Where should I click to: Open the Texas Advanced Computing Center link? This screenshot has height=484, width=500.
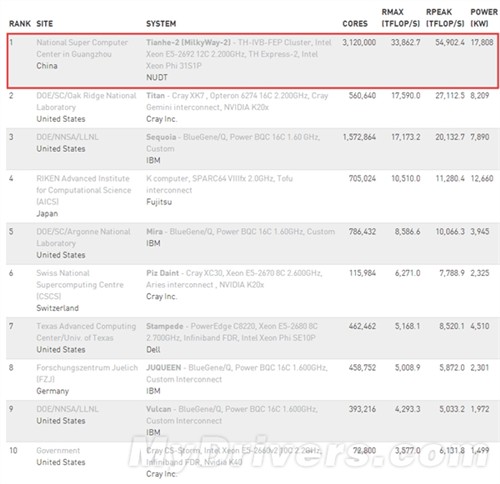86,332
